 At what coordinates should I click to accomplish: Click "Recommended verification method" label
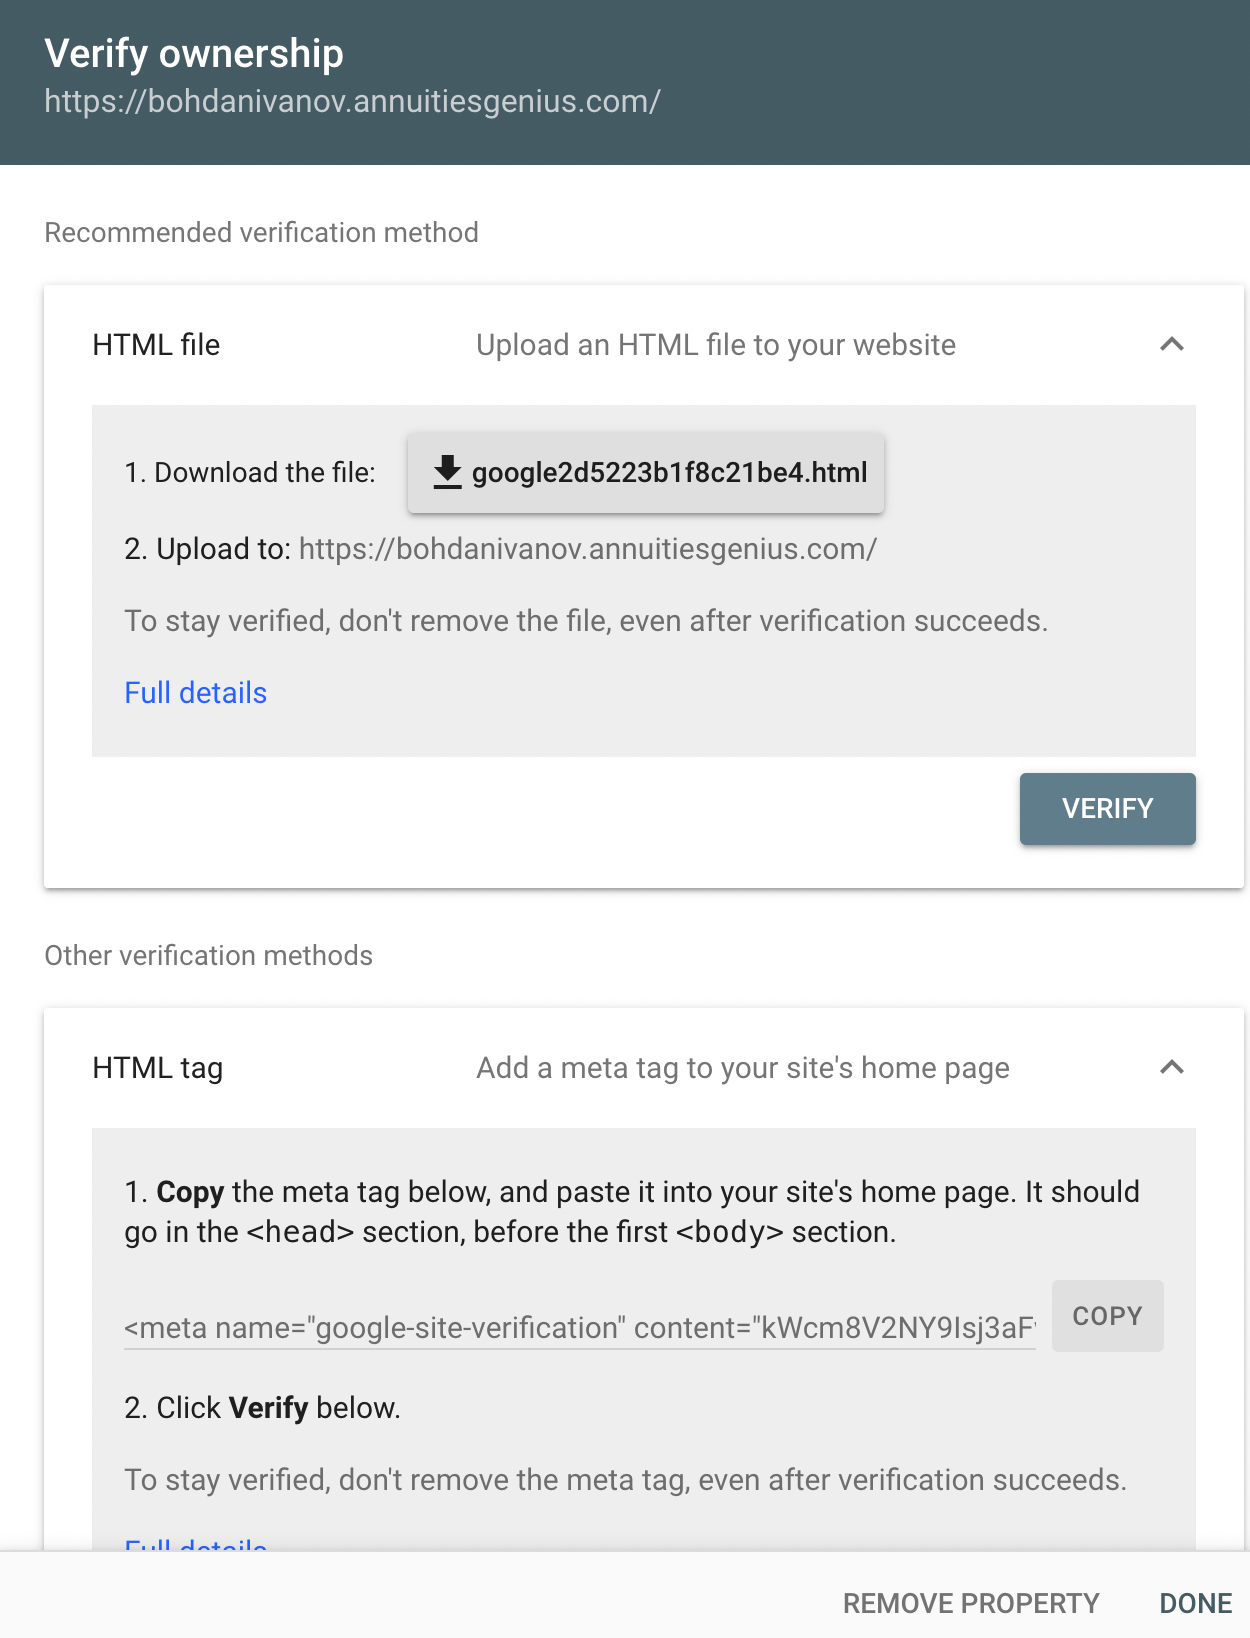(261, 232)
